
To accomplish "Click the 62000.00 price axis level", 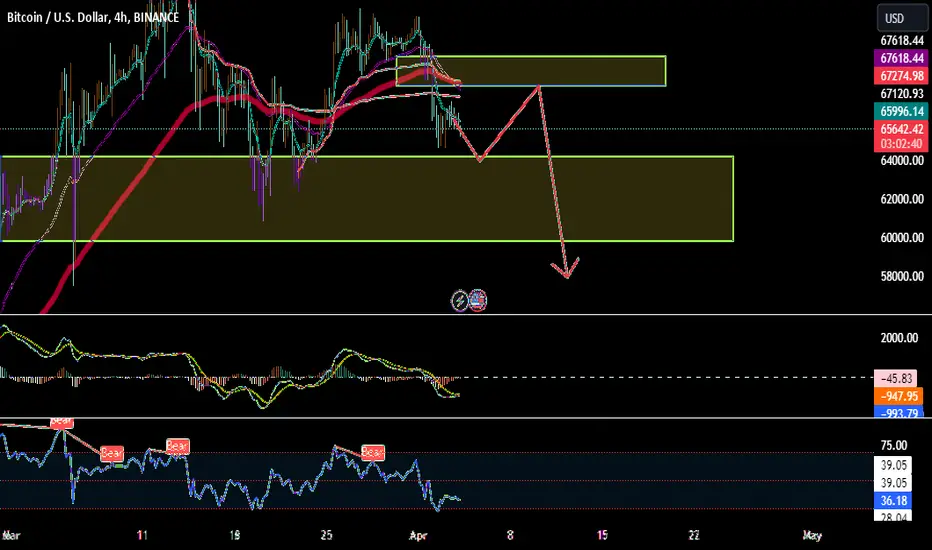I will 902,199.
